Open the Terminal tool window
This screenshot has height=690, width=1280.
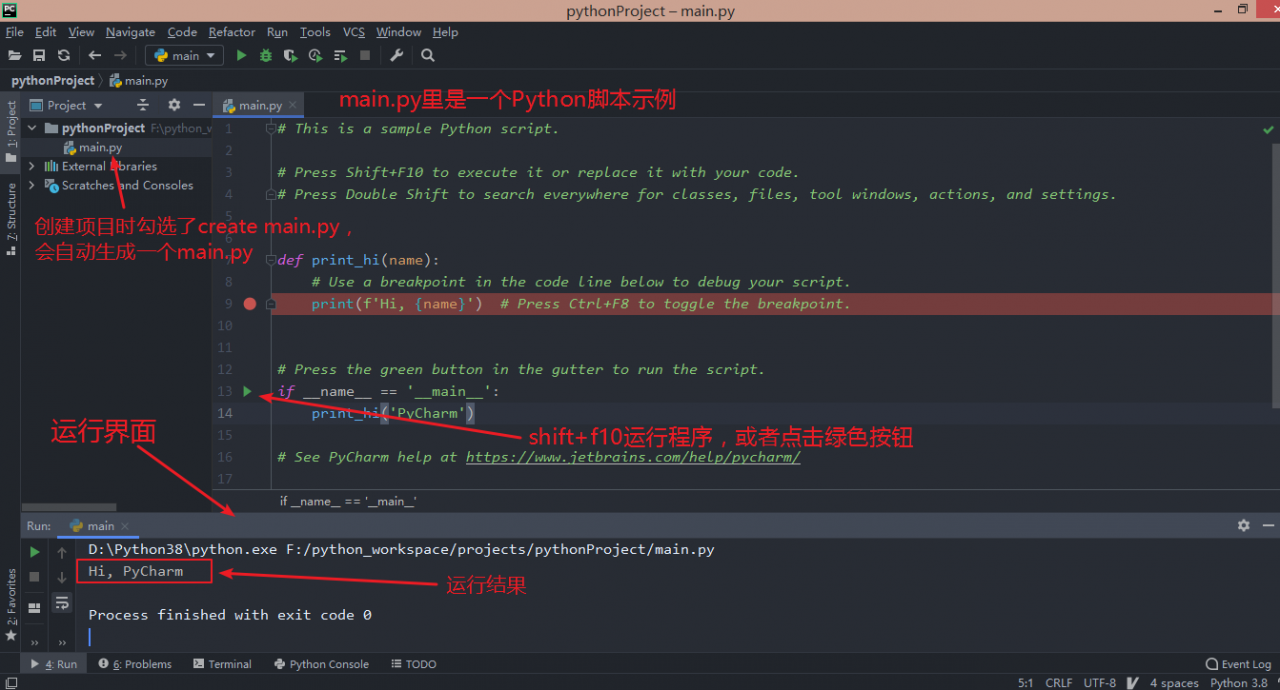(x=223, y=664)
